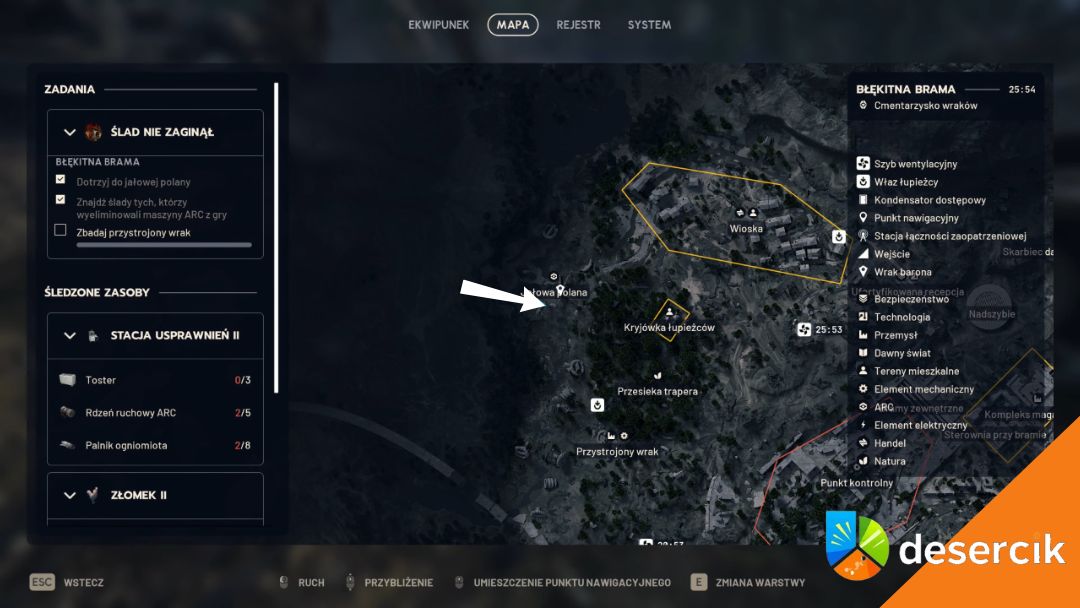The width and height of the screenshot is (1080, 608).
Task: Switch to the Ekwipunek tab
Action: pyautogui.click(x=438, y=25)
